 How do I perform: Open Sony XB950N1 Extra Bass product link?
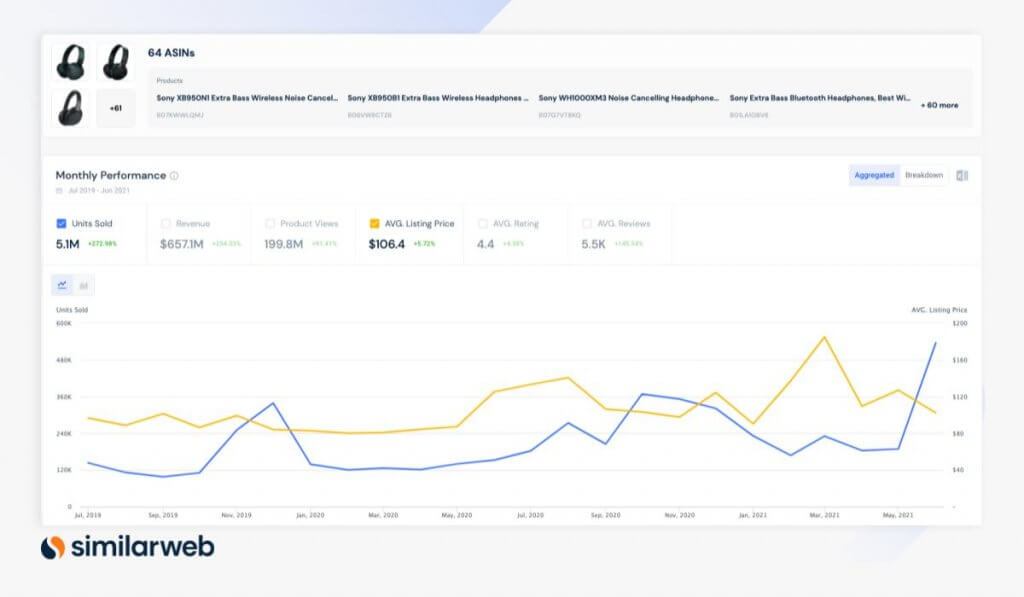point(247,98)
